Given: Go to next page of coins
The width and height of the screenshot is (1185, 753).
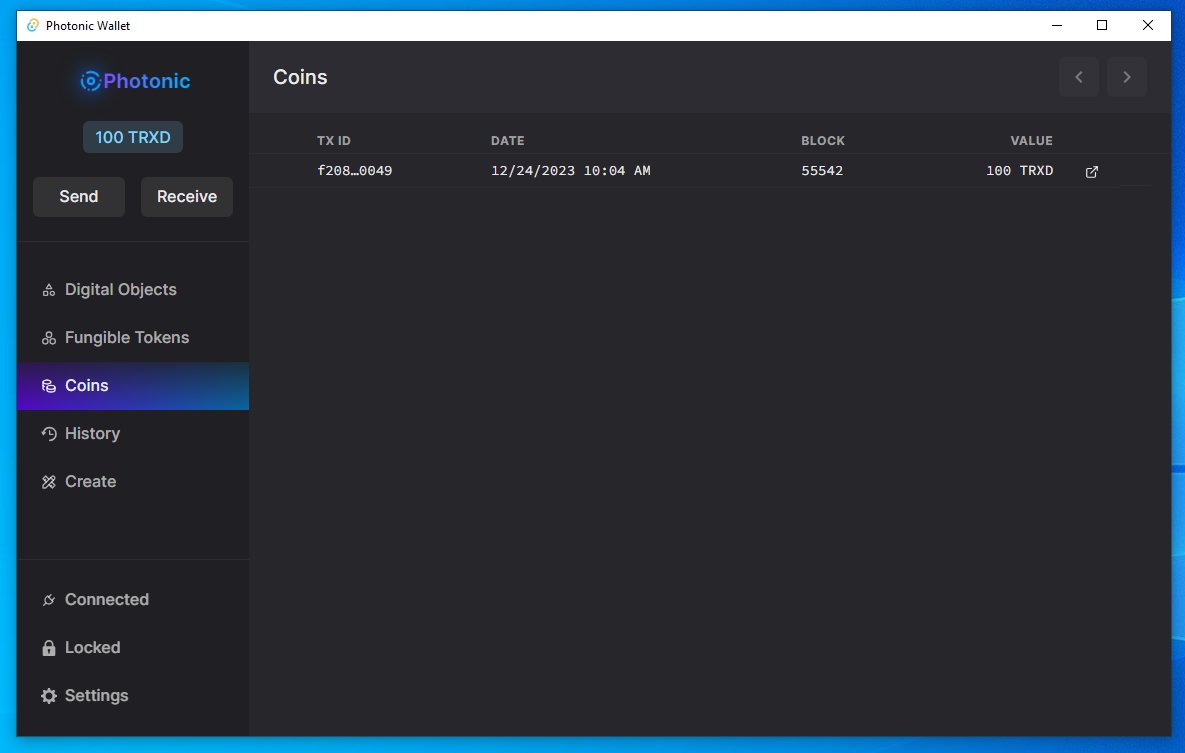Looking at the screenshot, I should (1127, 77).
